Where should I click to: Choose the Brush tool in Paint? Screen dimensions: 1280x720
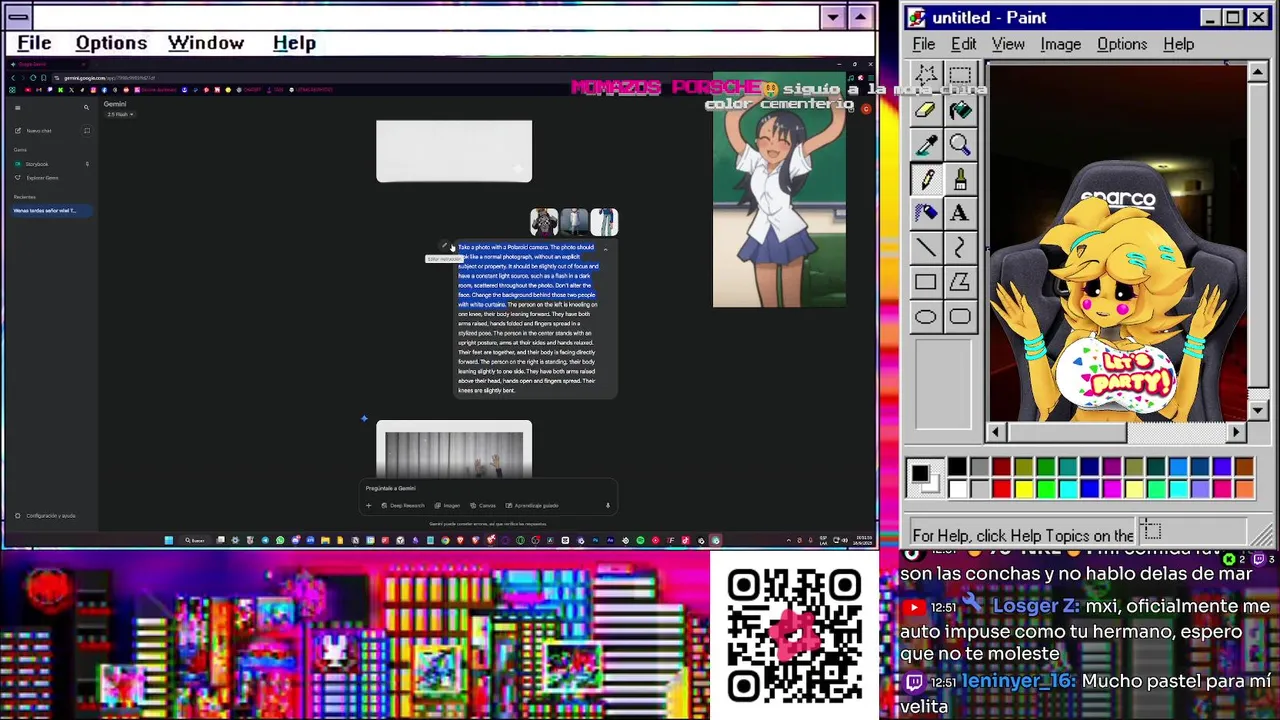(960, 179)
